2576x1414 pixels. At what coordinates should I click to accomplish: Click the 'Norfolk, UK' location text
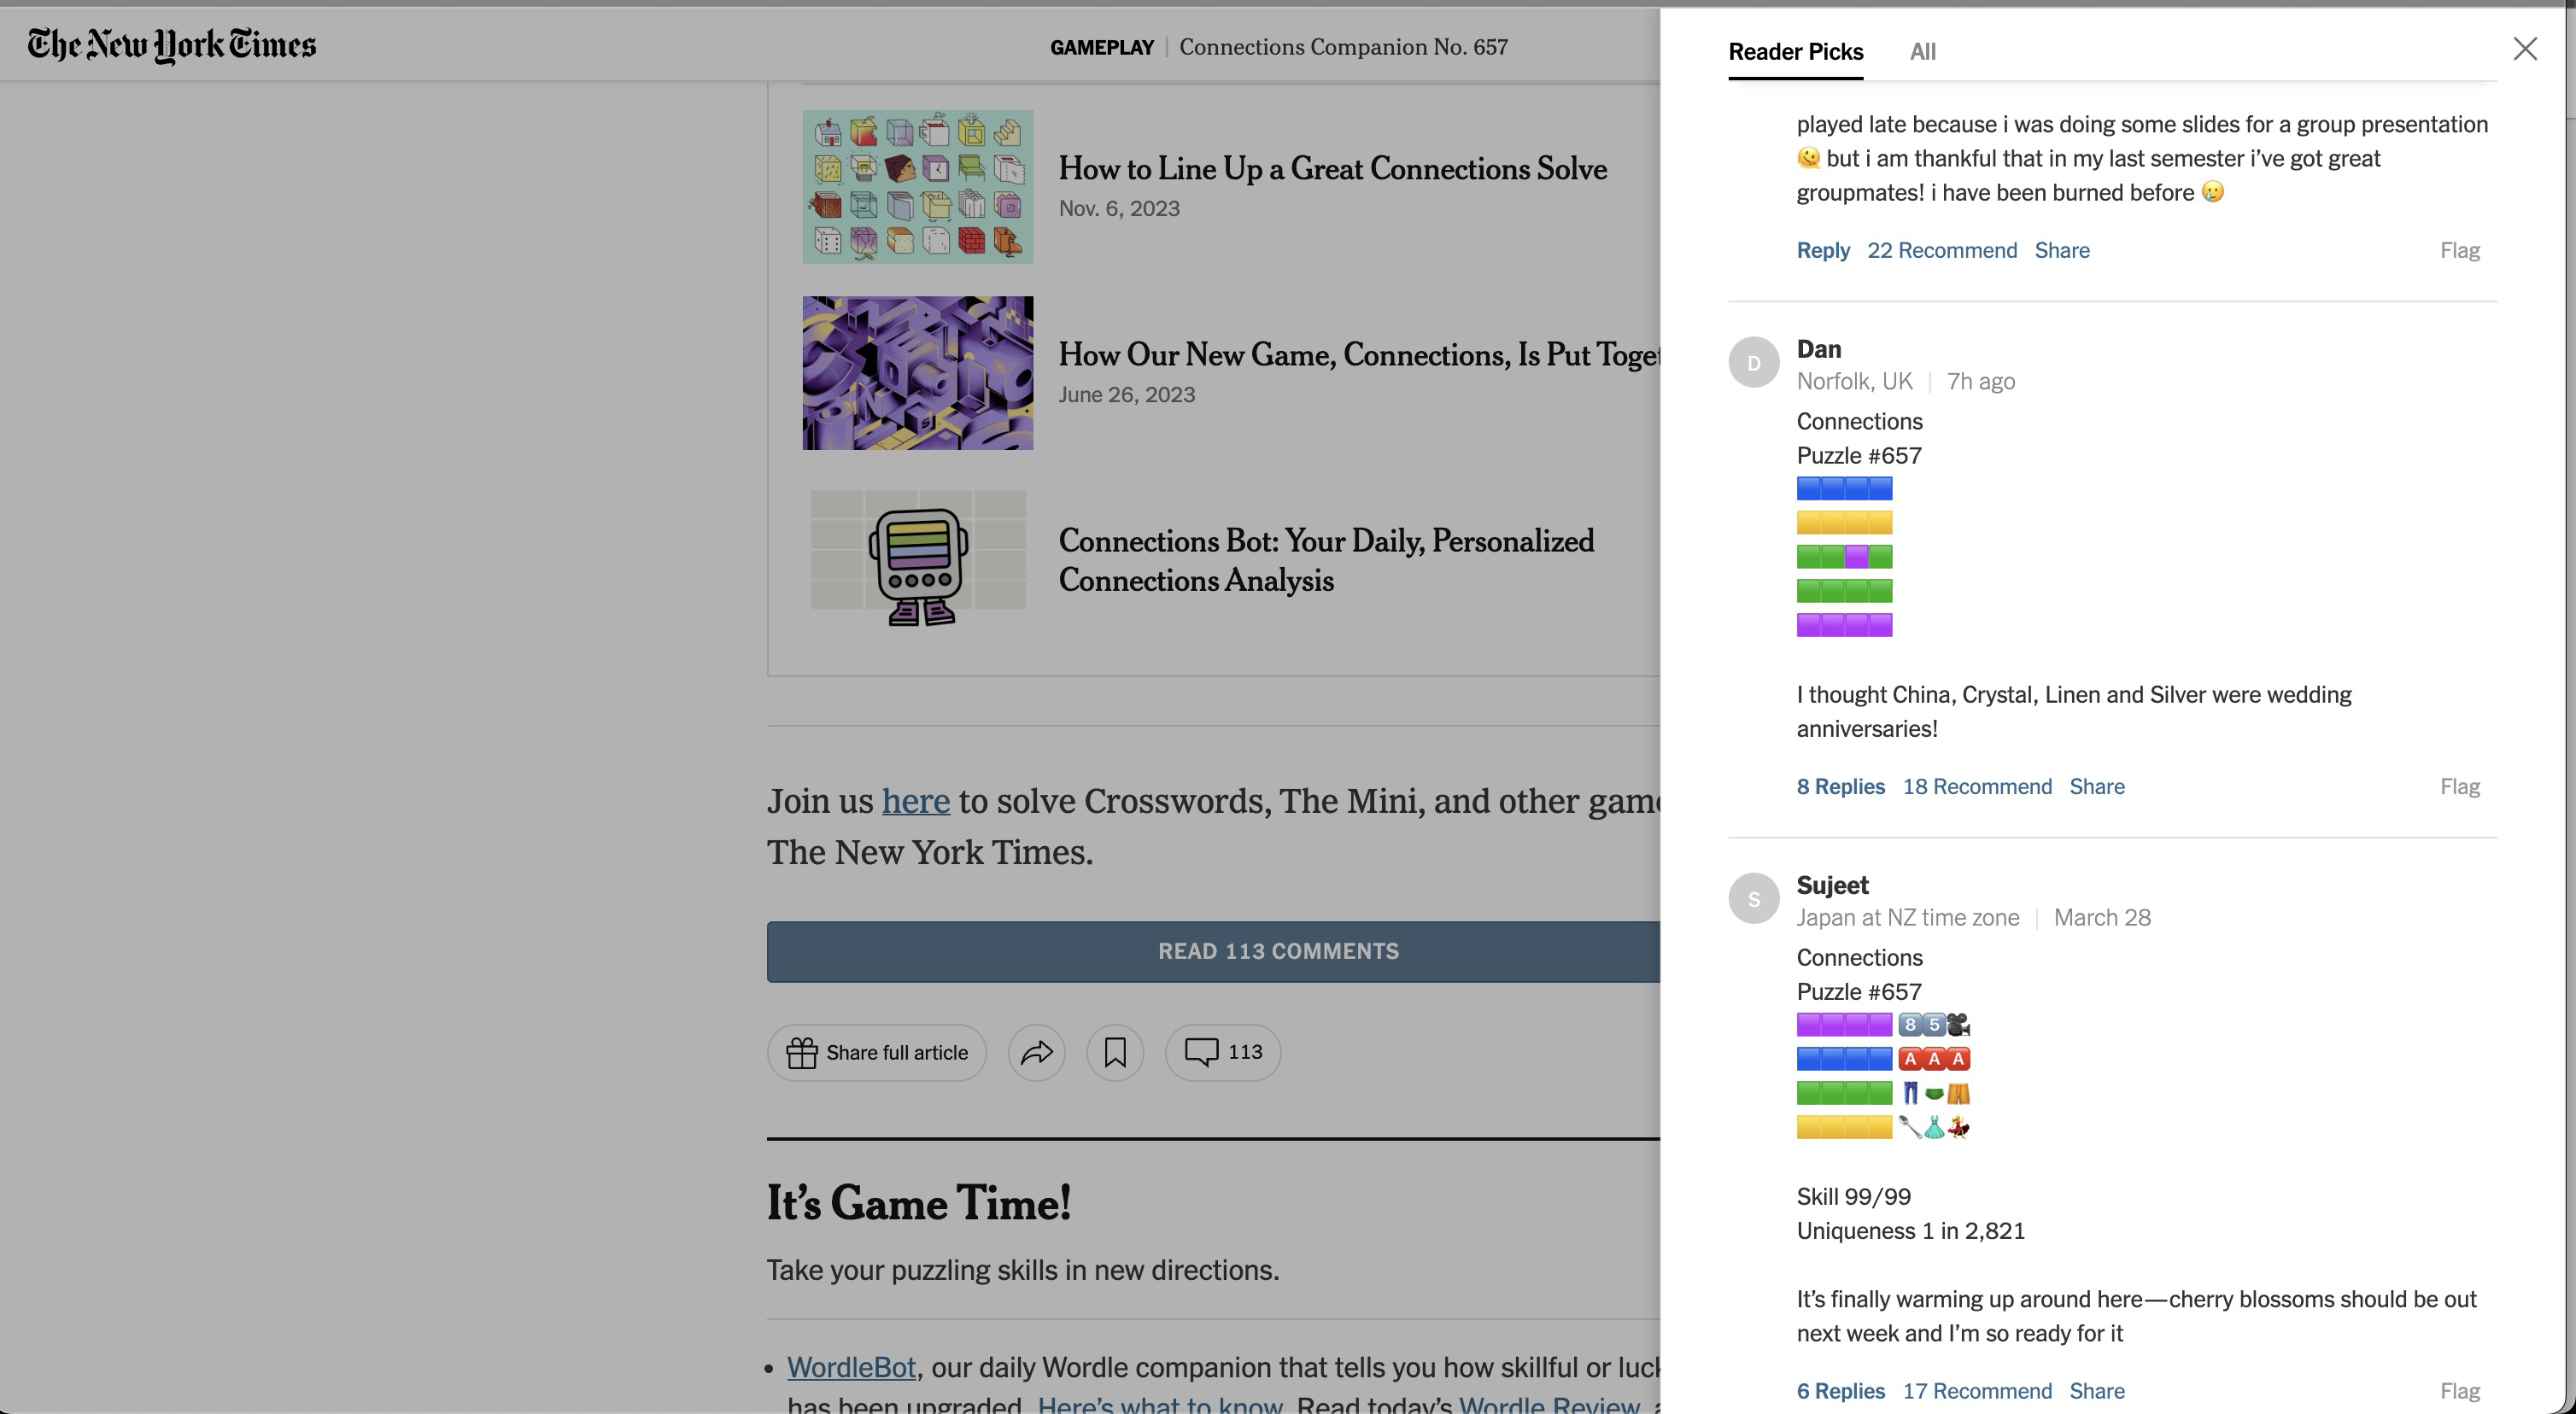click(x=1854, y=381)
